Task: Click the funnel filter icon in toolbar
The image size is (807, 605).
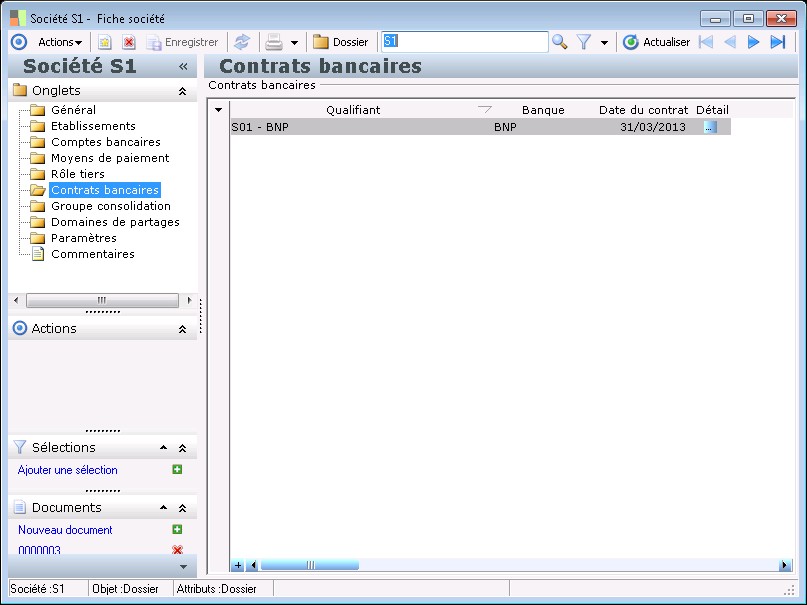Action: pos(584,42)
